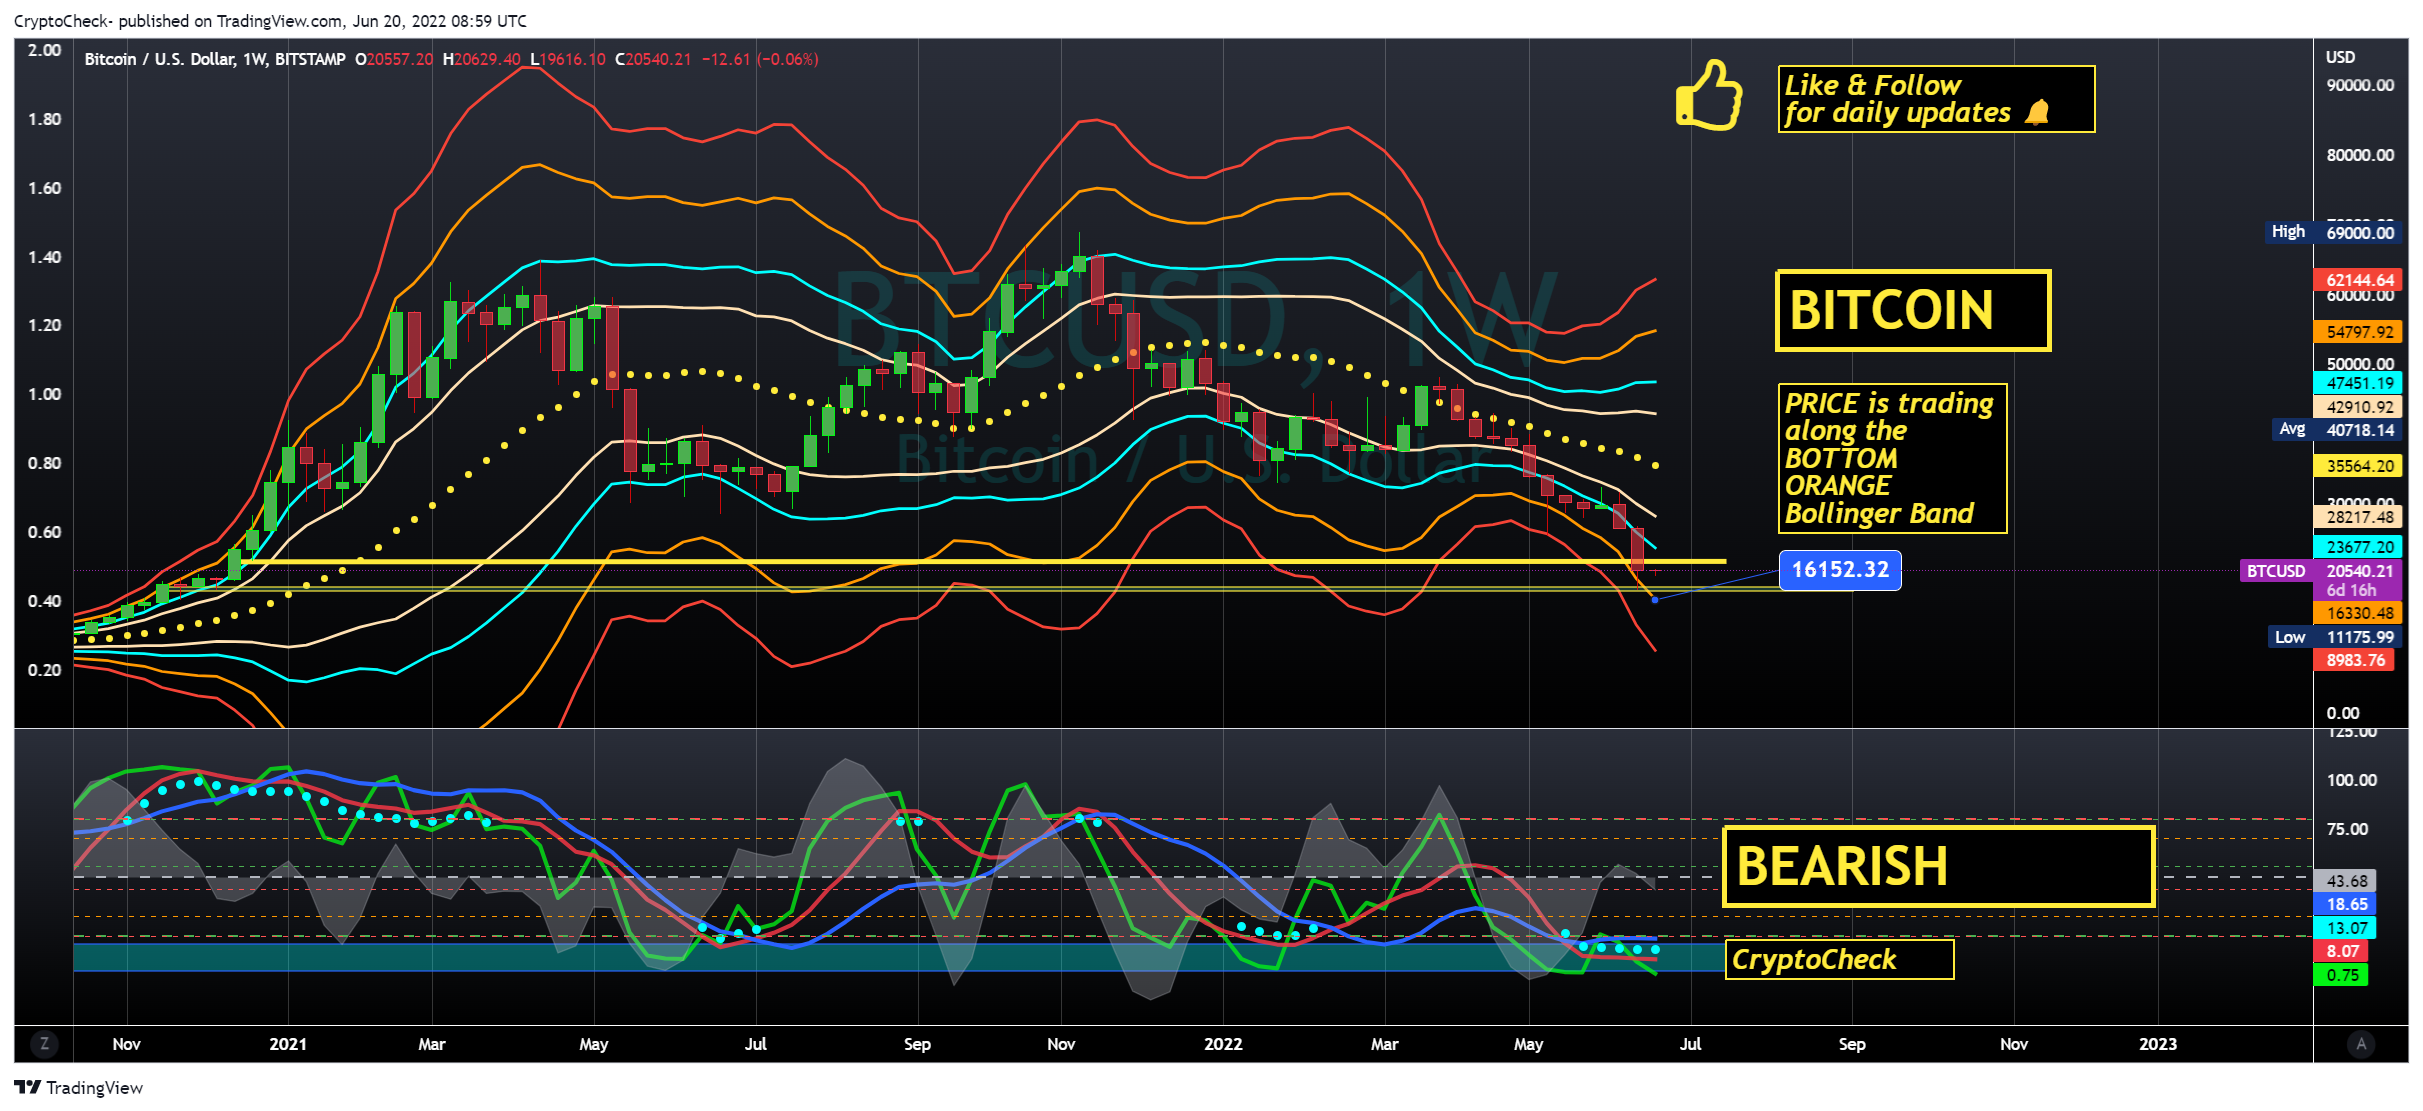This screenshot has width=2423, height=1111.
Task: Click the Low 11175.99 label
Action: coord(2333,637)
